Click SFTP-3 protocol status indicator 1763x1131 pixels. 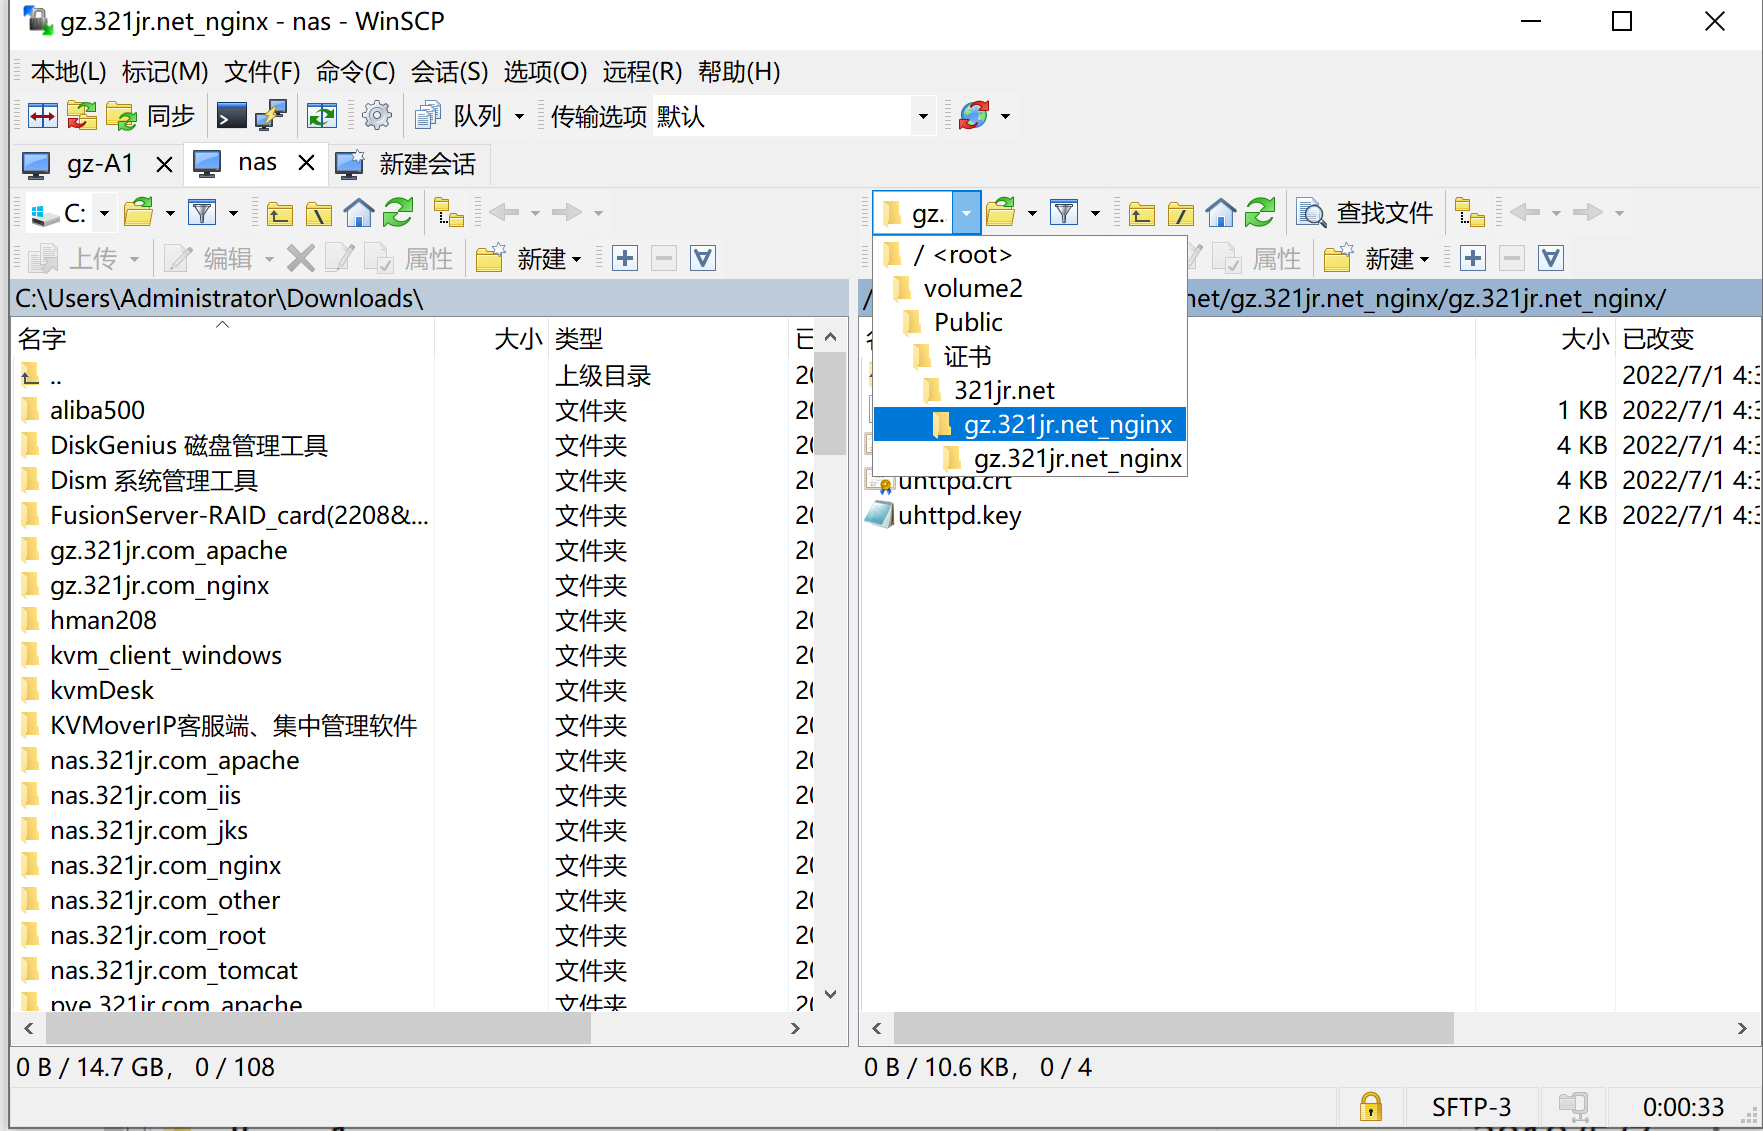point(1471,1107)
